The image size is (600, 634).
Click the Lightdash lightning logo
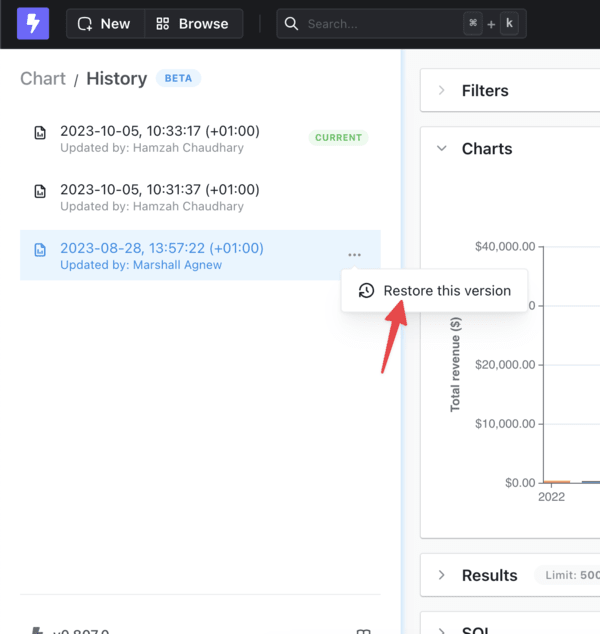coord(33,23)
